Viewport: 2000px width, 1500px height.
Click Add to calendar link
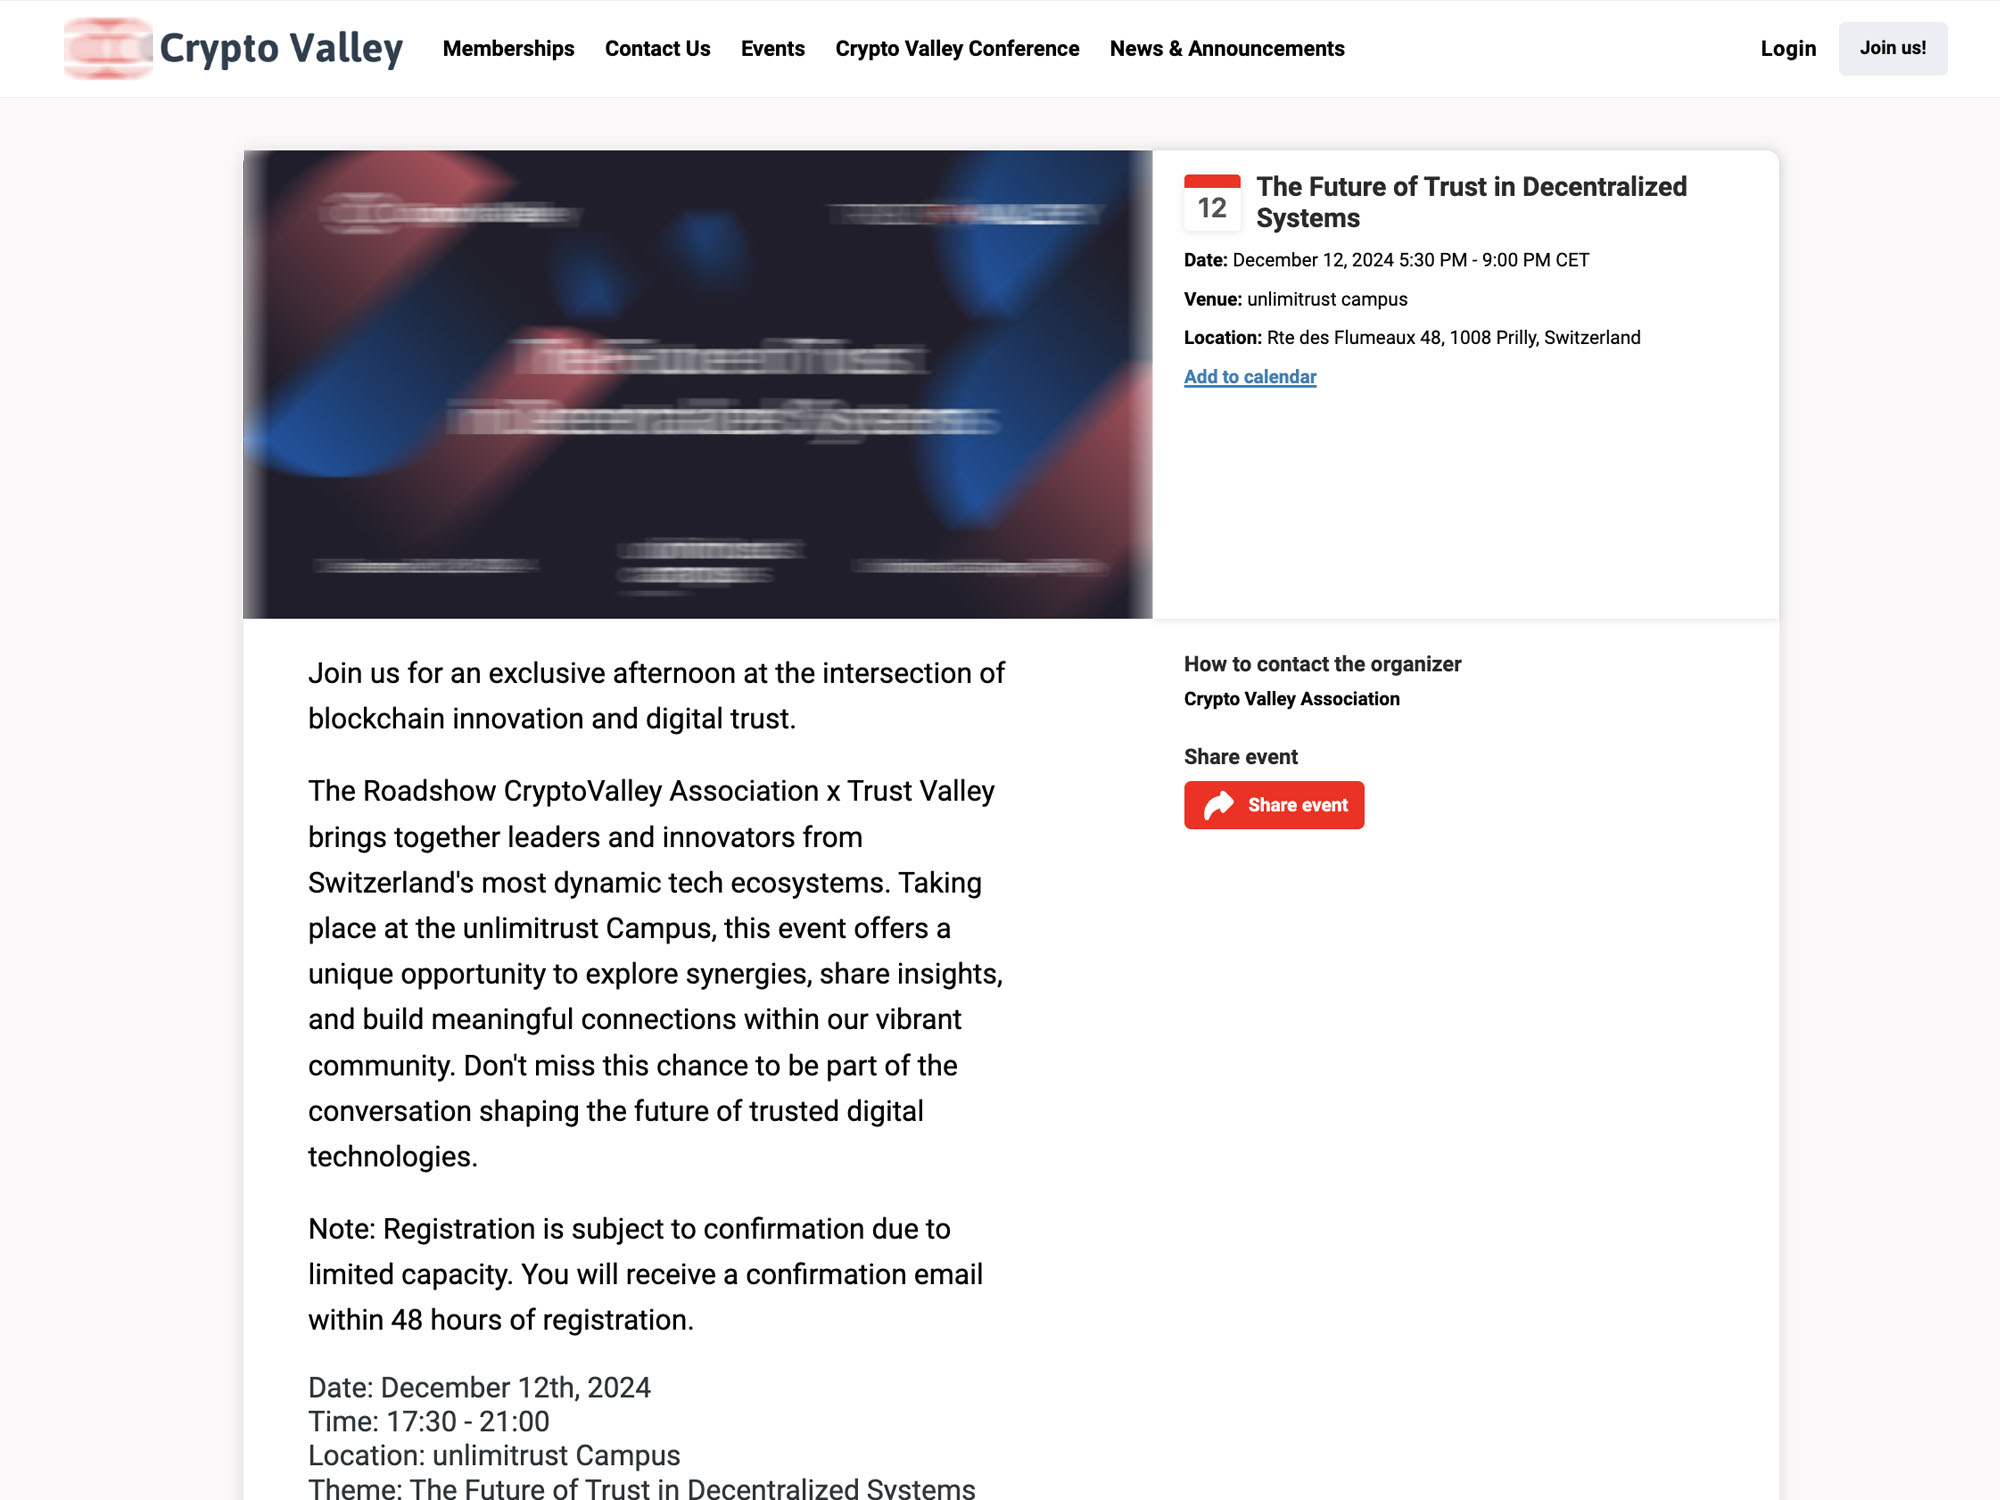click(x=1249, y=377)
